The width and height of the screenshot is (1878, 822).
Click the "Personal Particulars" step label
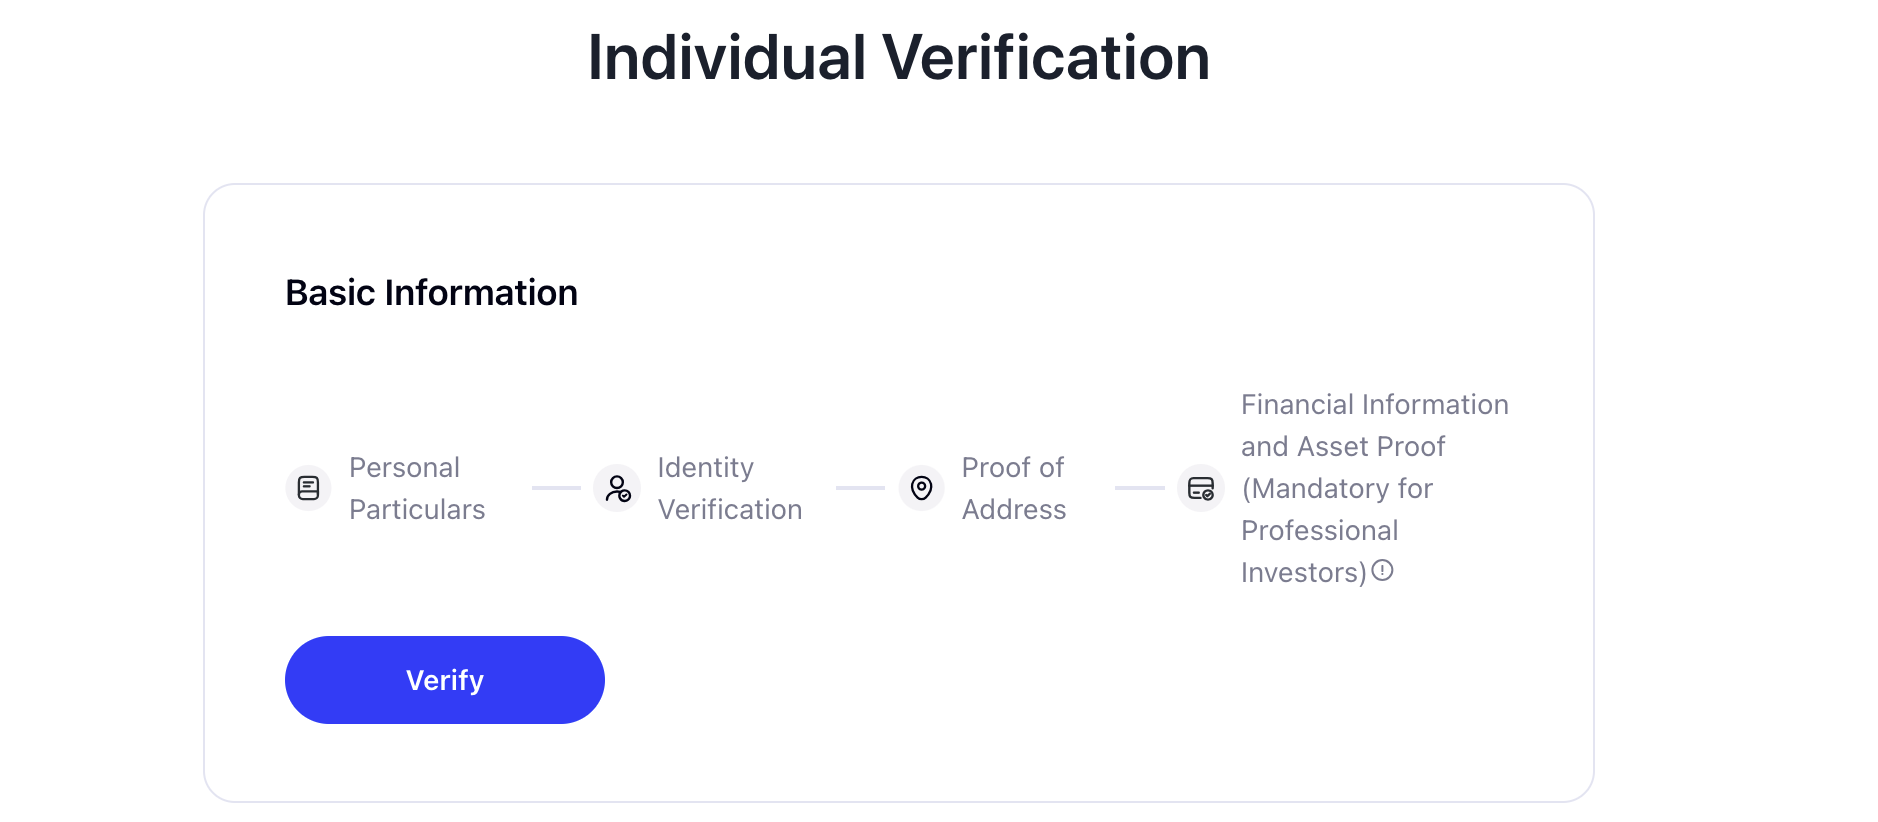417,488
